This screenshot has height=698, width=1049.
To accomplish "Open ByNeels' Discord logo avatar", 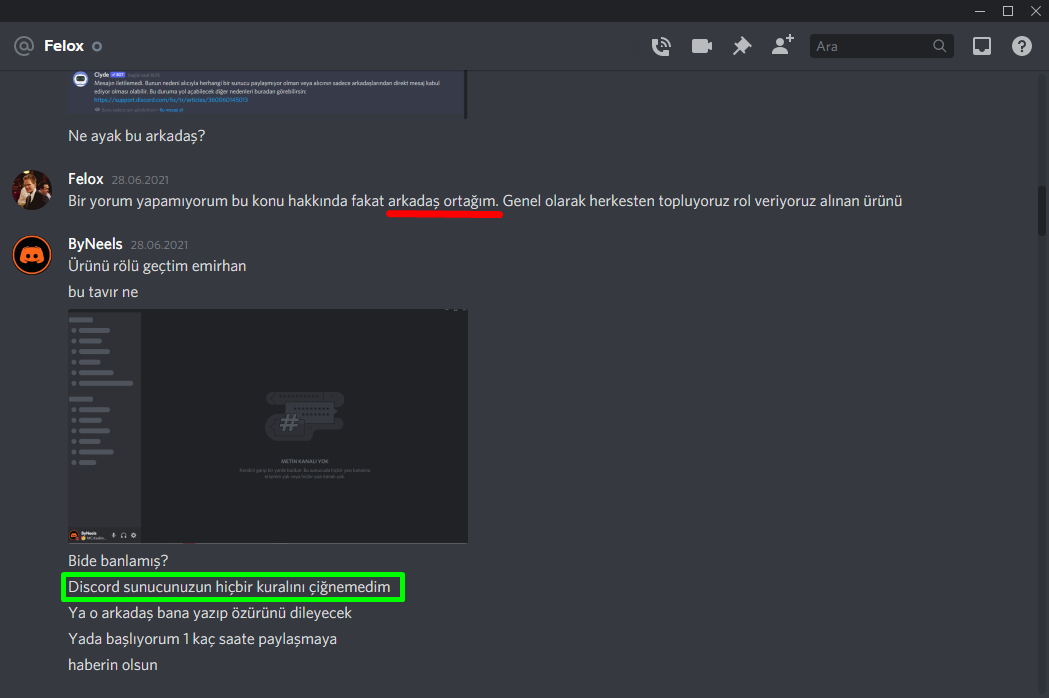I will click(x=31, y=255).
